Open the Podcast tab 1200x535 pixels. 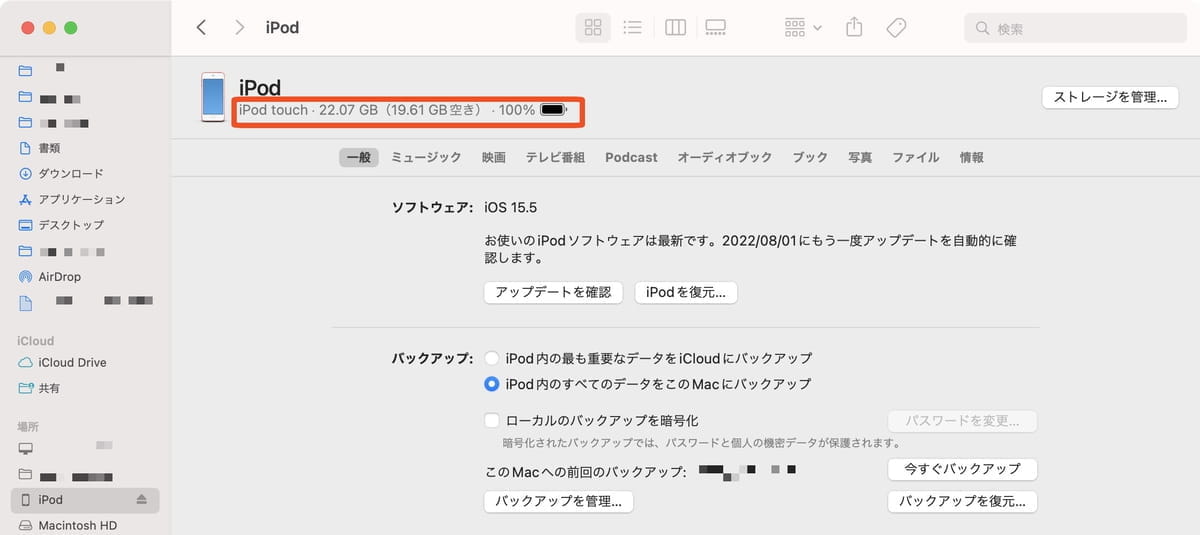[x=631, y=157]
